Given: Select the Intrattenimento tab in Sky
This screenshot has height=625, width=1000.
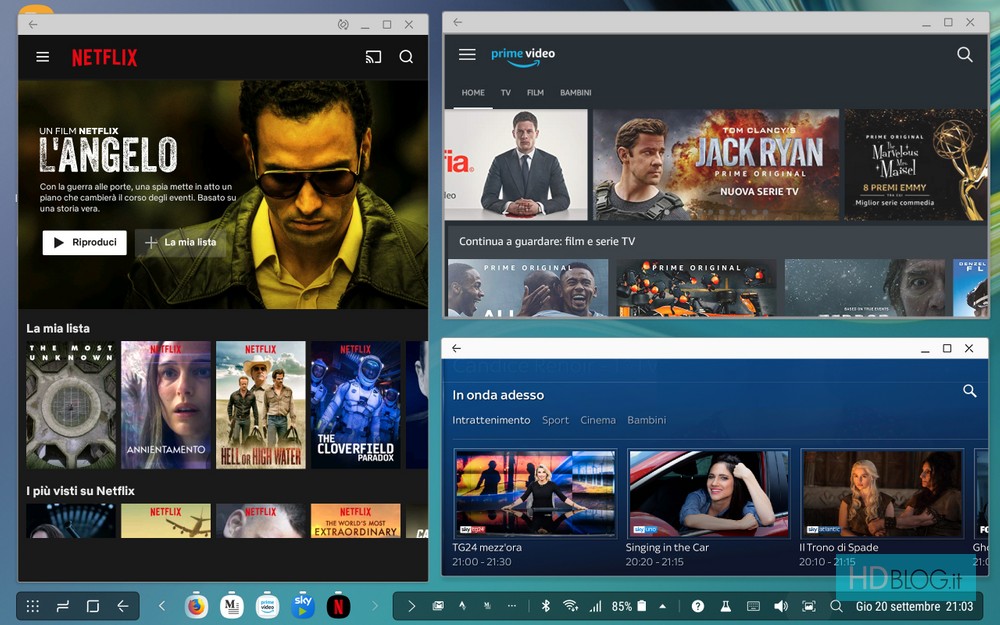Looking at the screenshot, I should [x=491, y=420].
